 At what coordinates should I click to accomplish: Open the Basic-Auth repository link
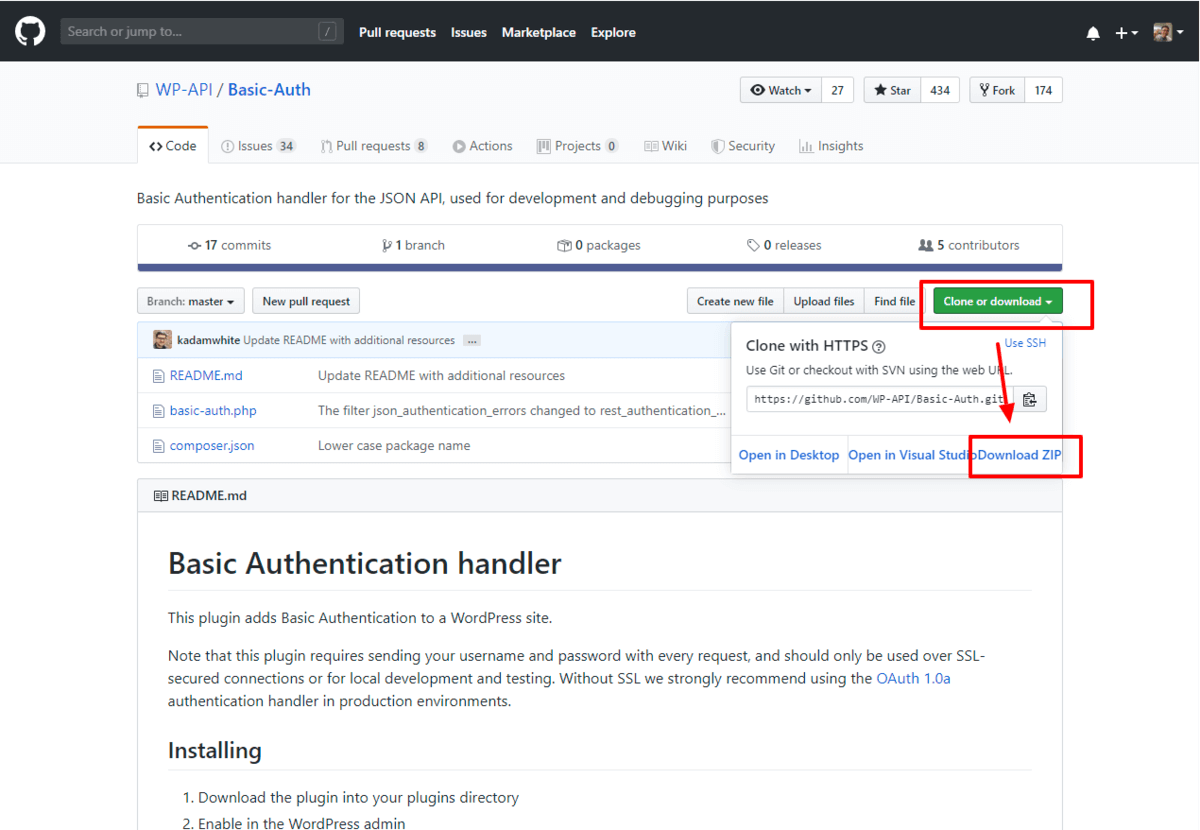[269, 90]
